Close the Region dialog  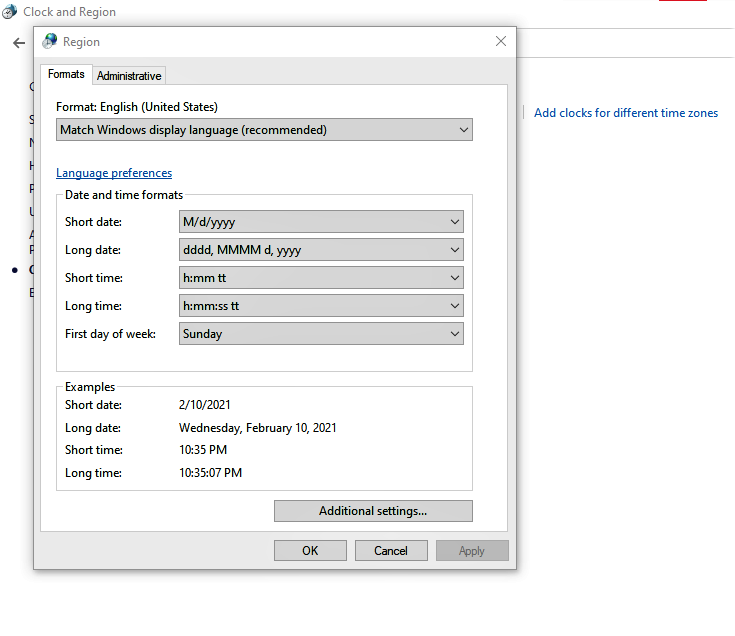coord(501,41)
